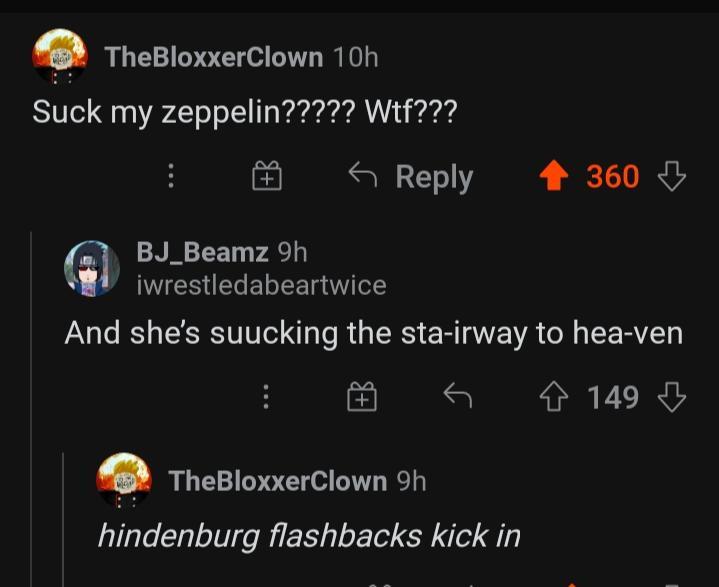
Task: Upvote TheBloxxerClown's zeppelin comment
Action: (553, 177)
